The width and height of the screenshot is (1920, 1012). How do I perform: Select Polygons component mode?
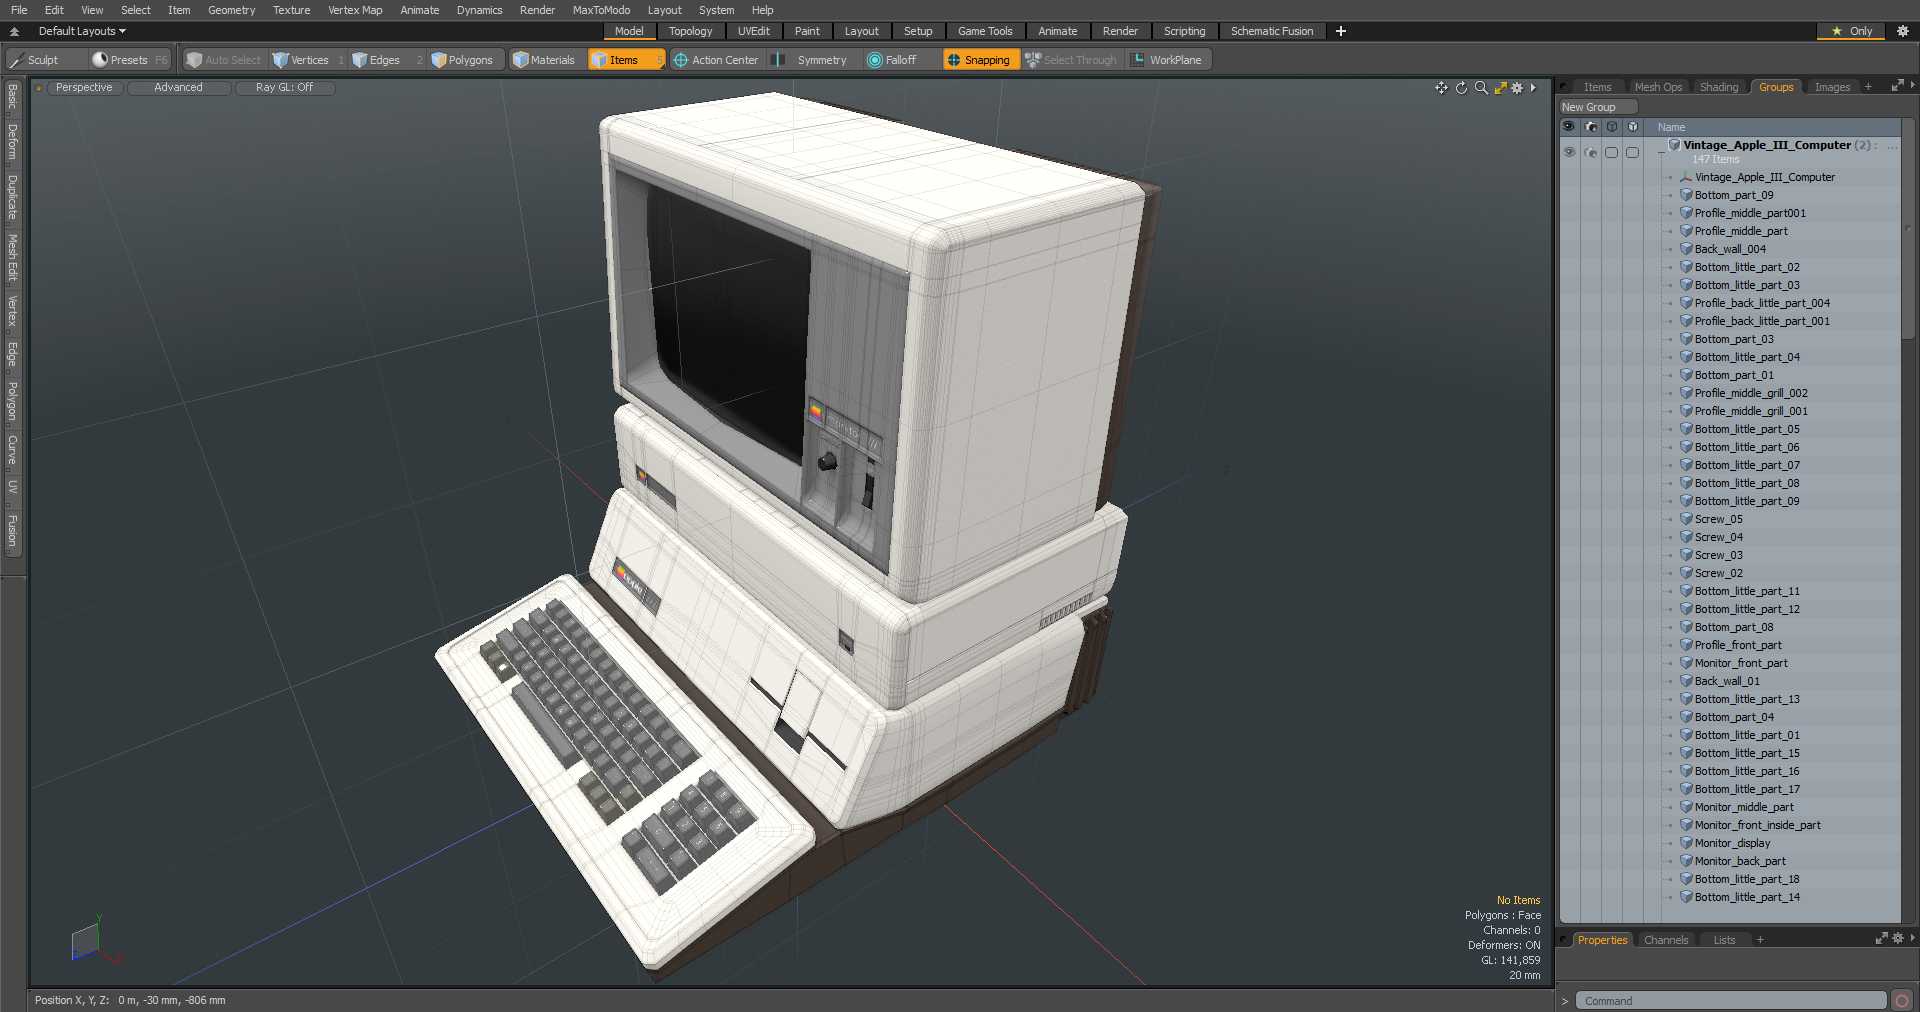(x=462, y=60)
